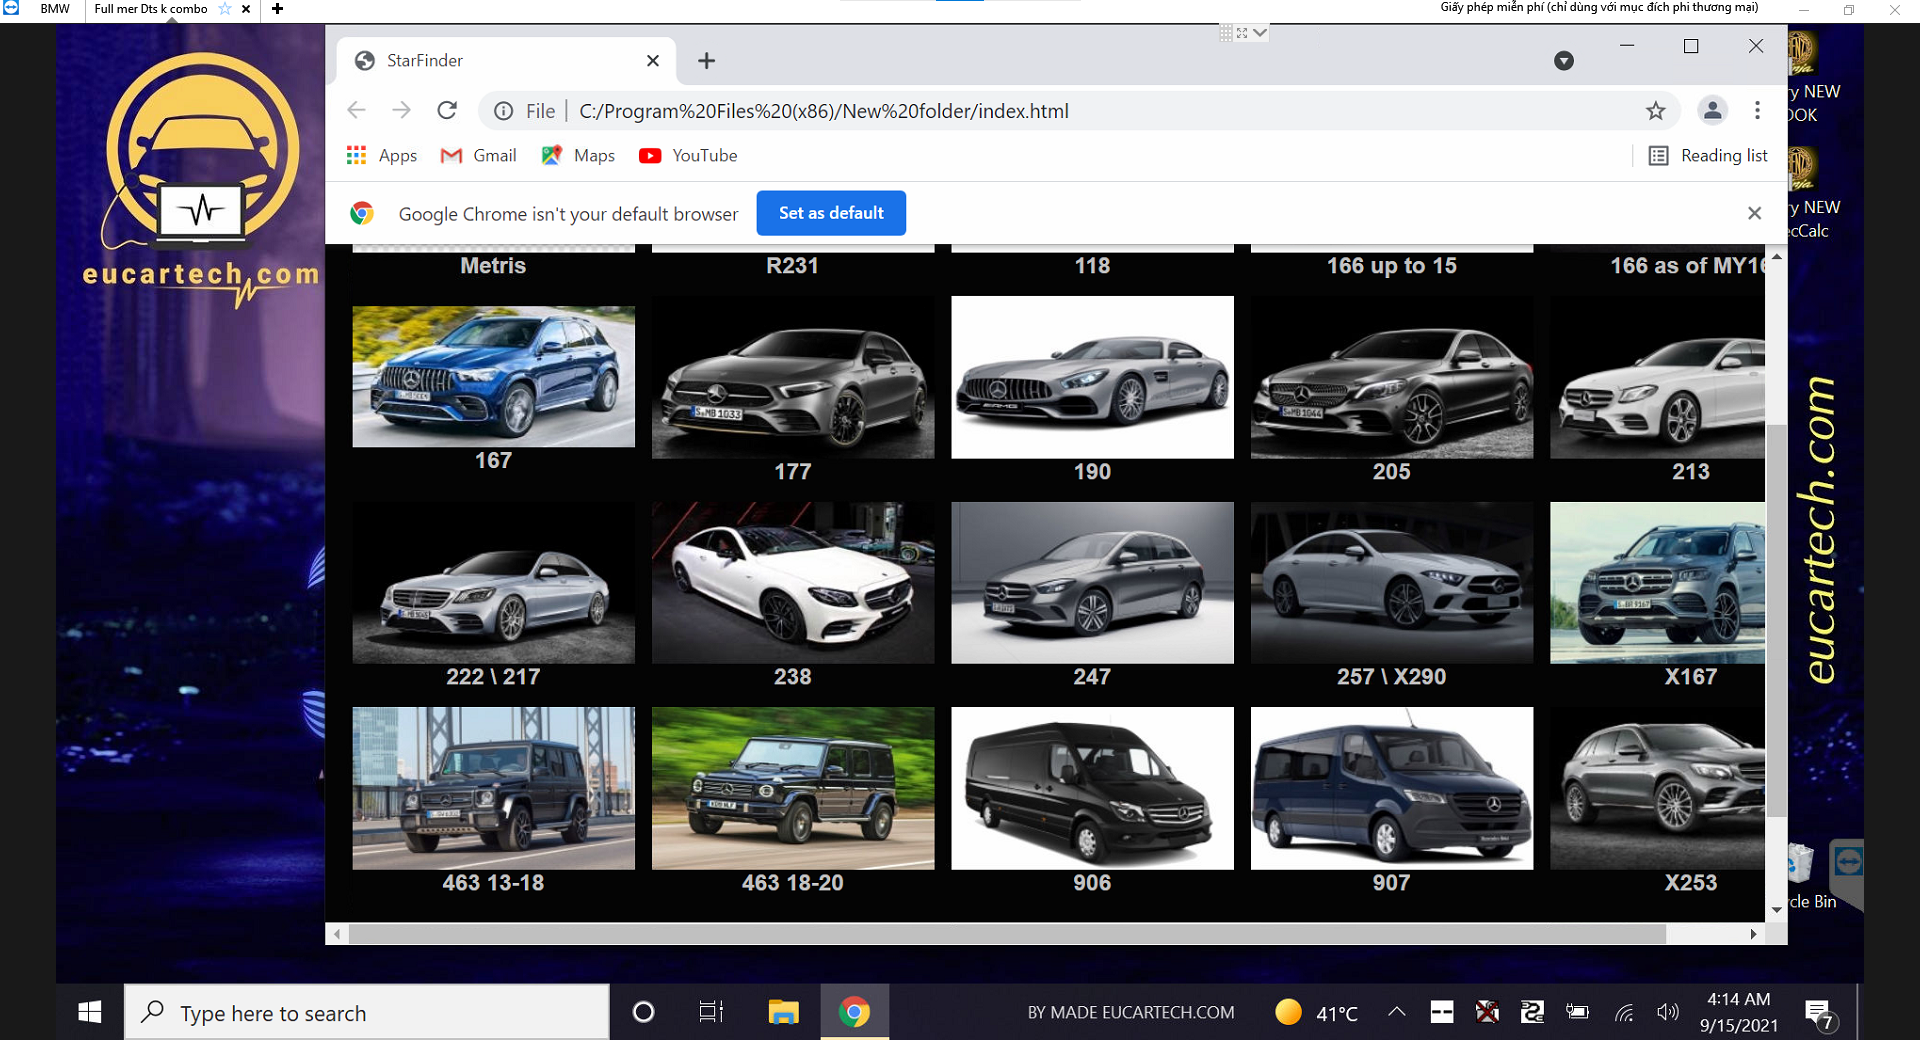Click the Set as default button

click(x=831, y=213)
